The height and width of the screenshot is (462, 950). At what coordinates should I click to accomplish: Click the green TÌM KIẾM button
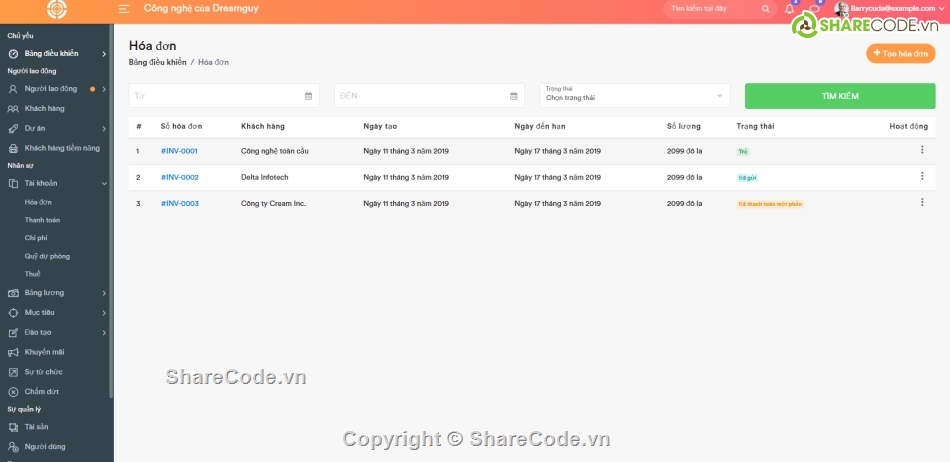840,96
